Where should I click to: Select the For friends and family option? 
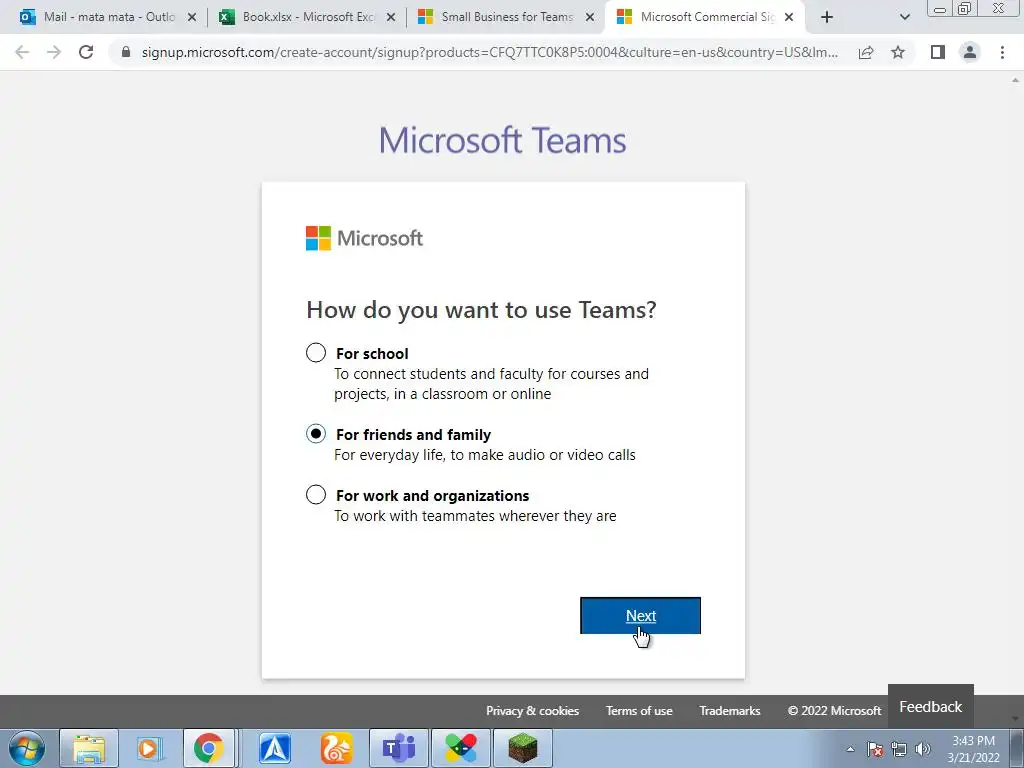coord(316,434)
